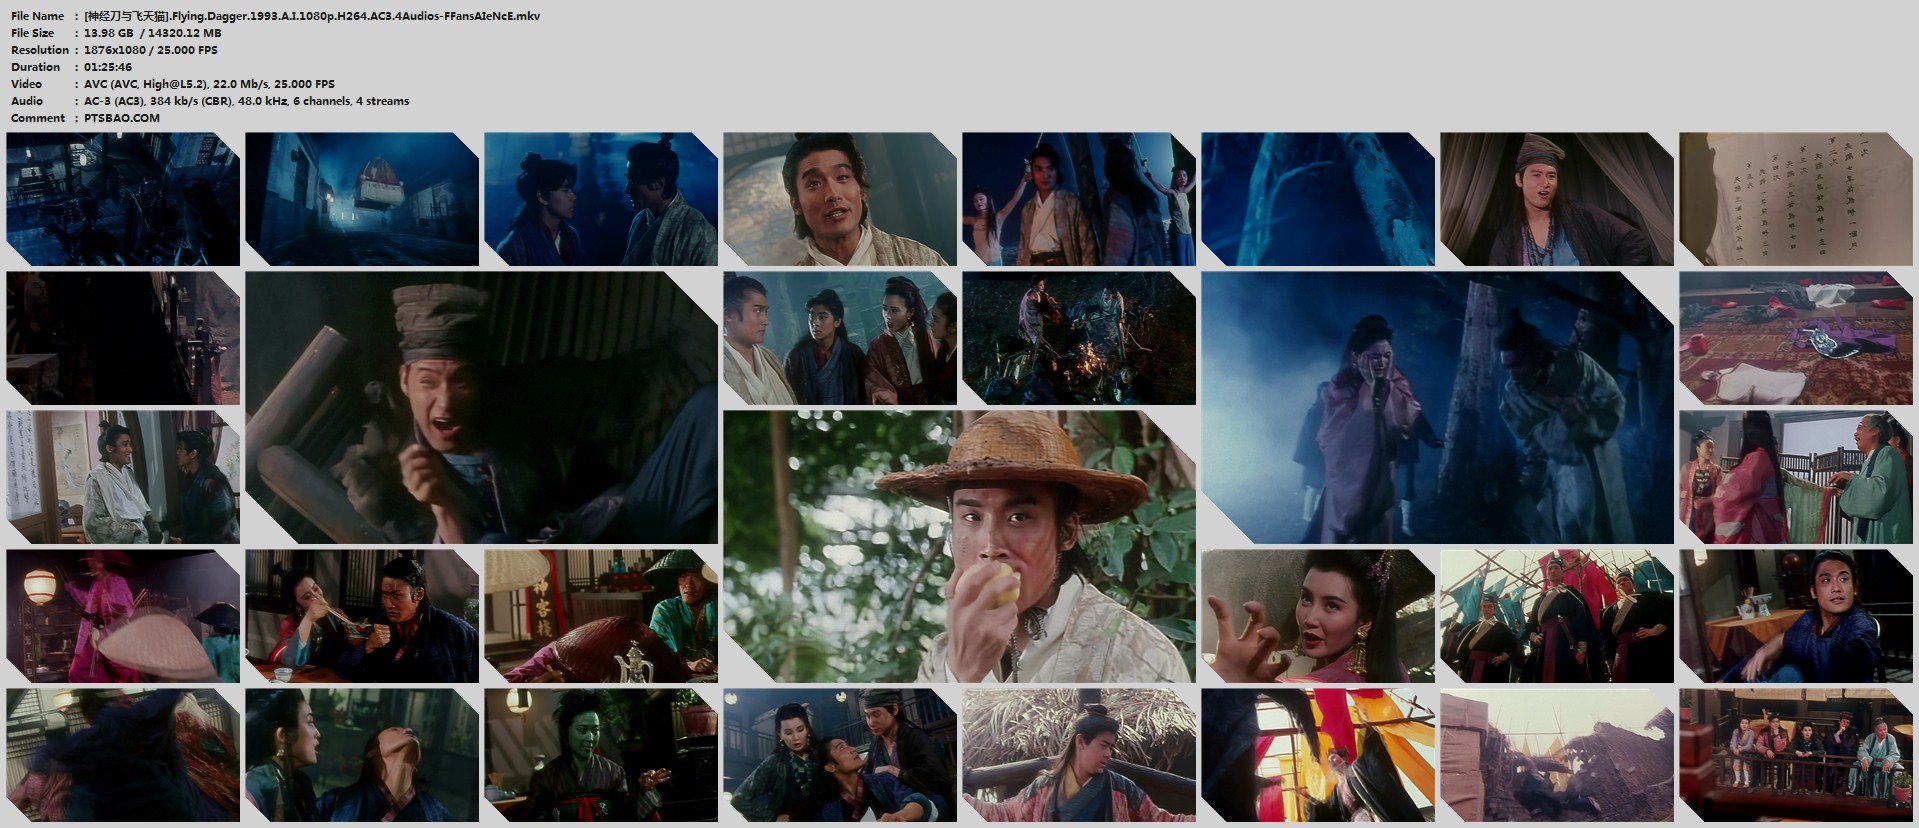The height and width of the screenshot is (828, 1919).
Task: Click the Duration value 01:25:46
Action: point(108,67)
